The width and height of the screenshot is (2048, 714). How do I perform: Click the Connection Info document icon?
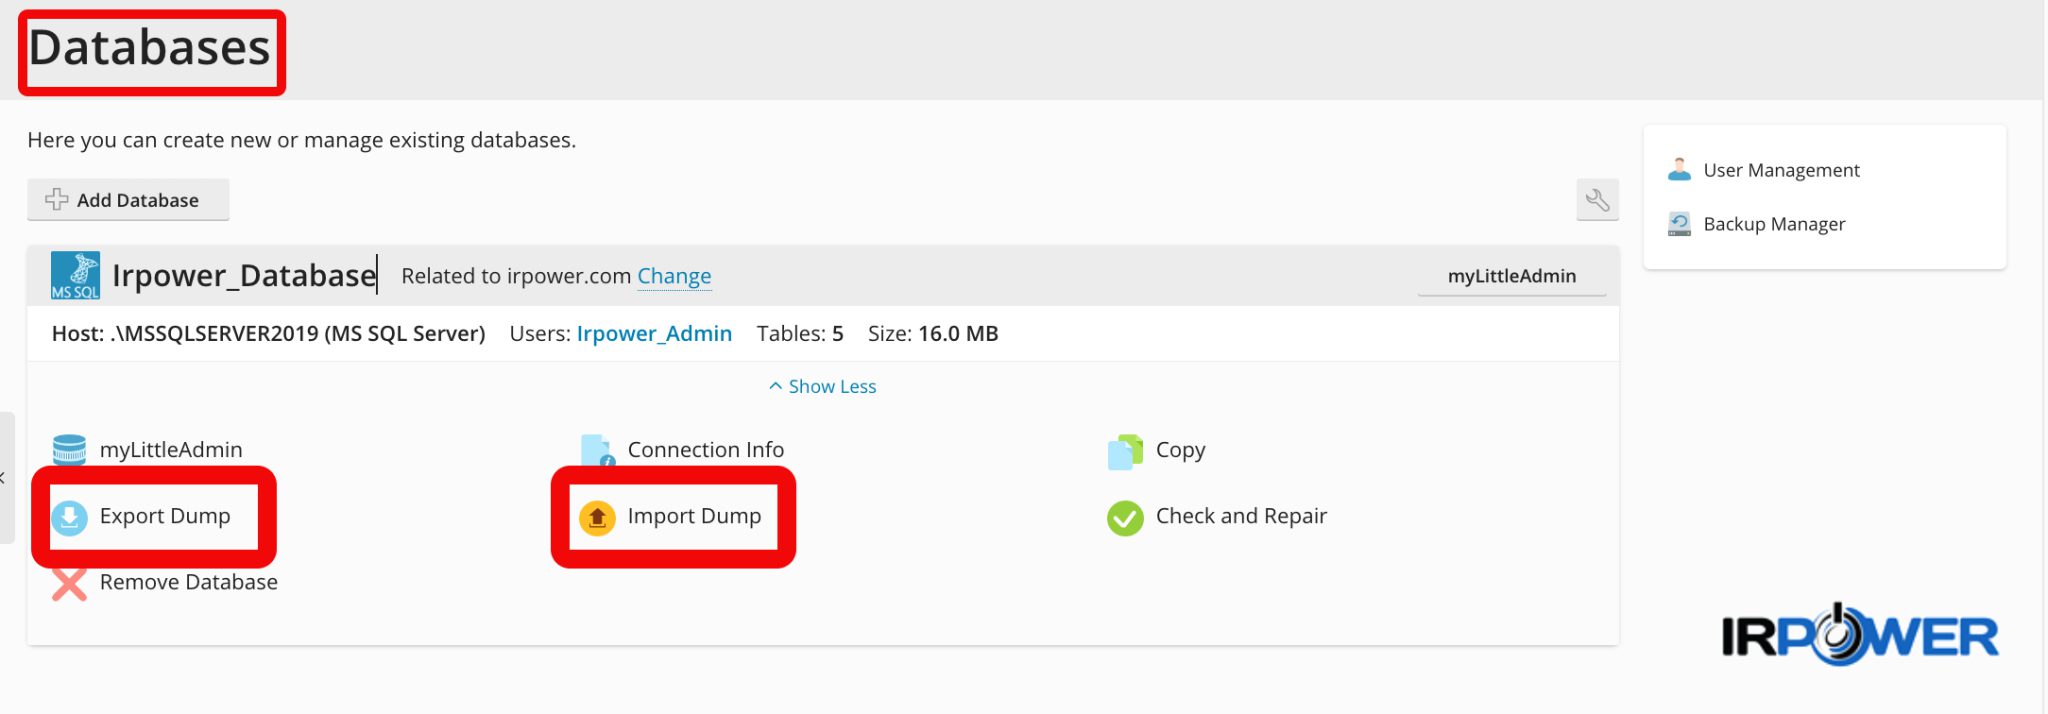pos(597,451)
